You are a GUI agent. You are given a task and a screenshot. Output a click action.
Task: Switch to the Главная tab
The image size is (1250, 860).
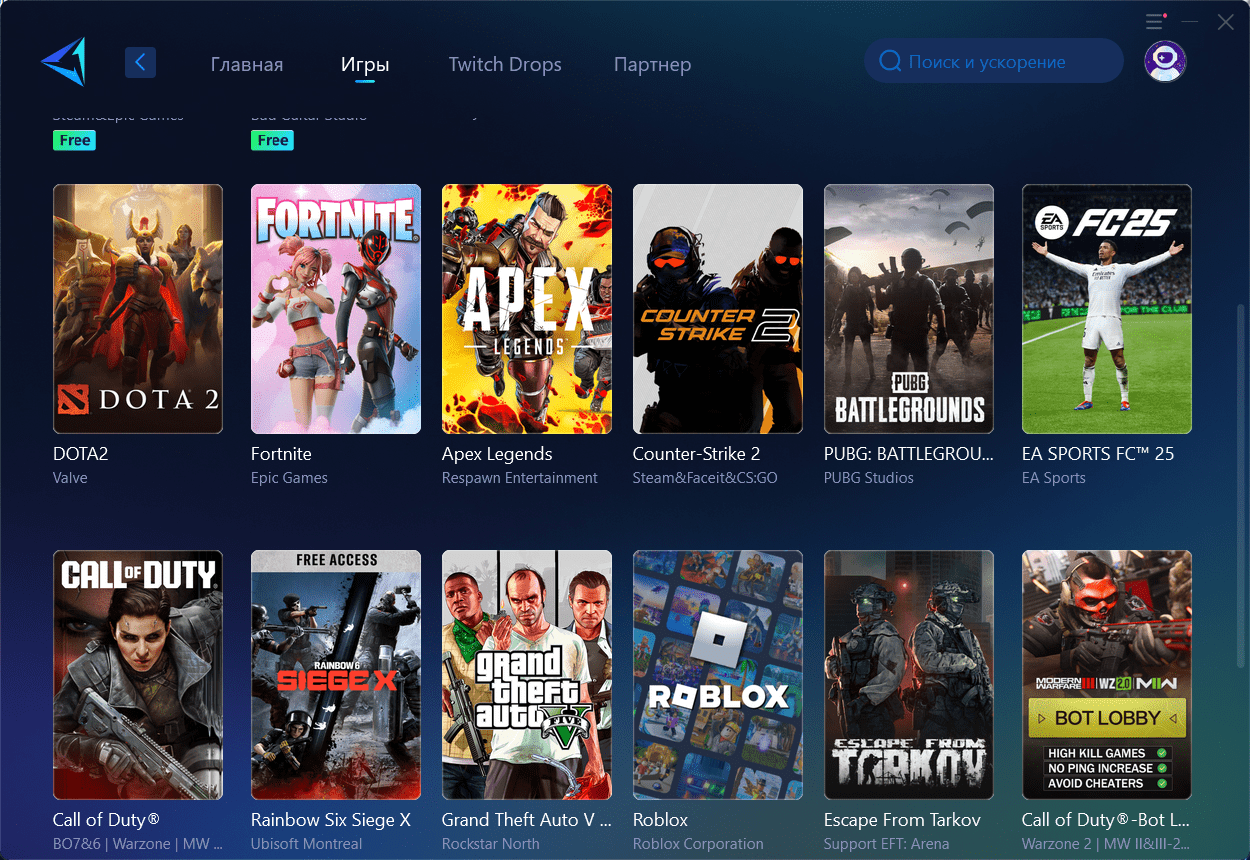(247, 65)
